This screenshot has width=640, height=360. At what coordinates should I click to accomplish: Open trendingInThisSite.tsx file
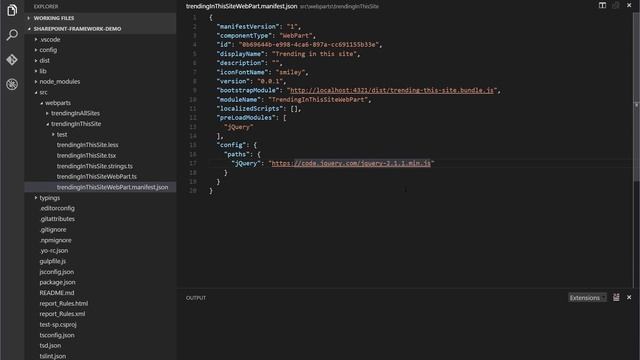[x=86, y=156]
